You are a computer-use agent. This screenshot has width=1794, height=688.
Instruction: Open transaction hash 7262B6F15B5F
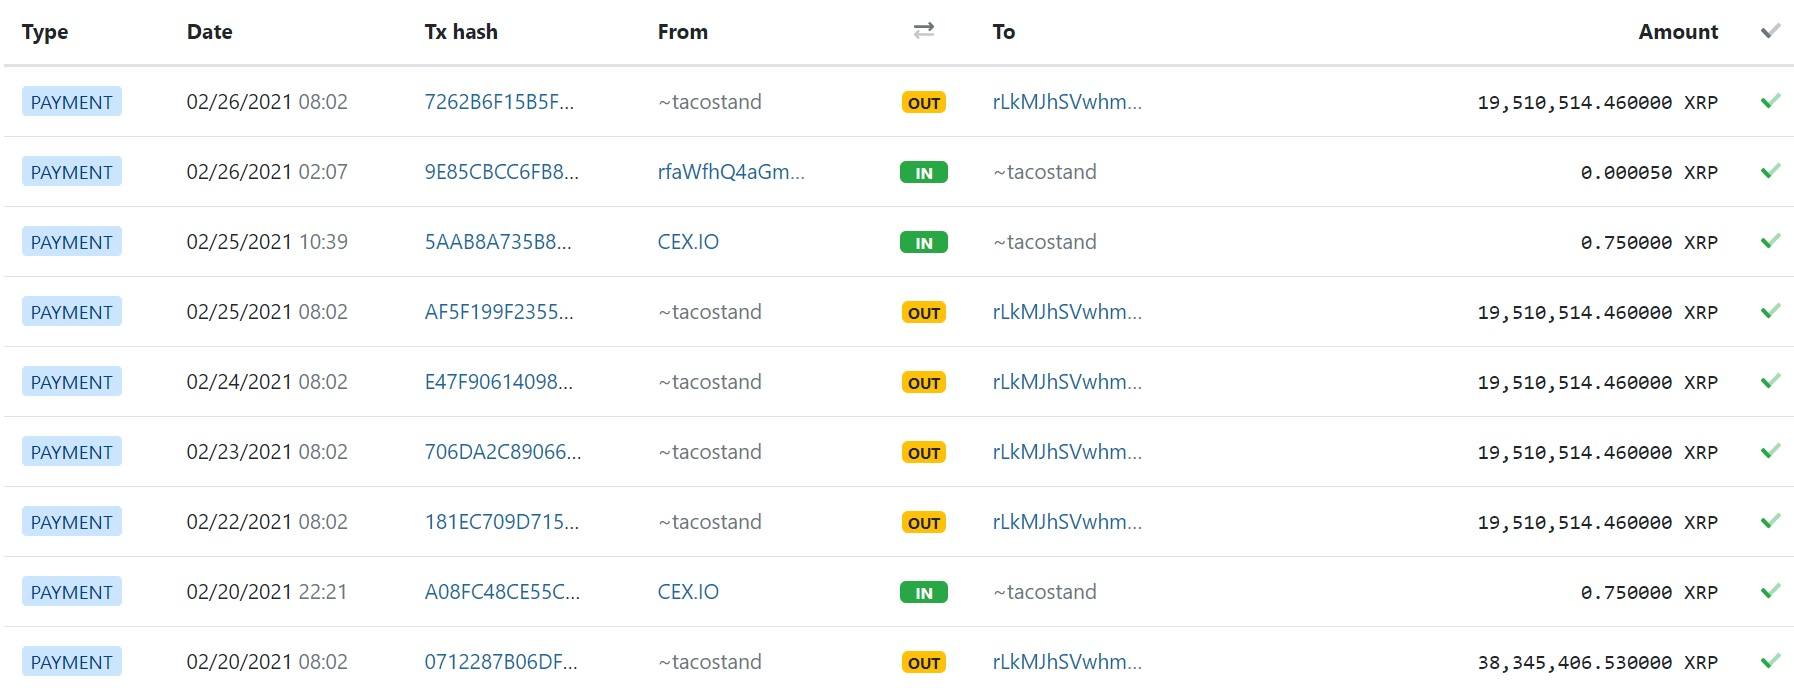tap(499, 102)
